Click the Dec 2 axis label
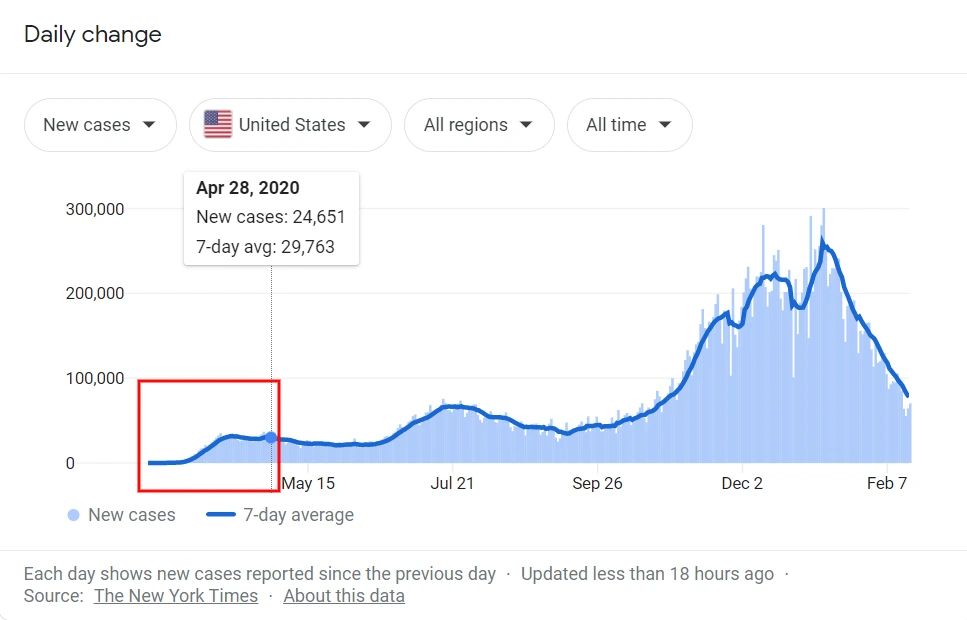This screenshot has height=620, width=967. tap(742, 483)
